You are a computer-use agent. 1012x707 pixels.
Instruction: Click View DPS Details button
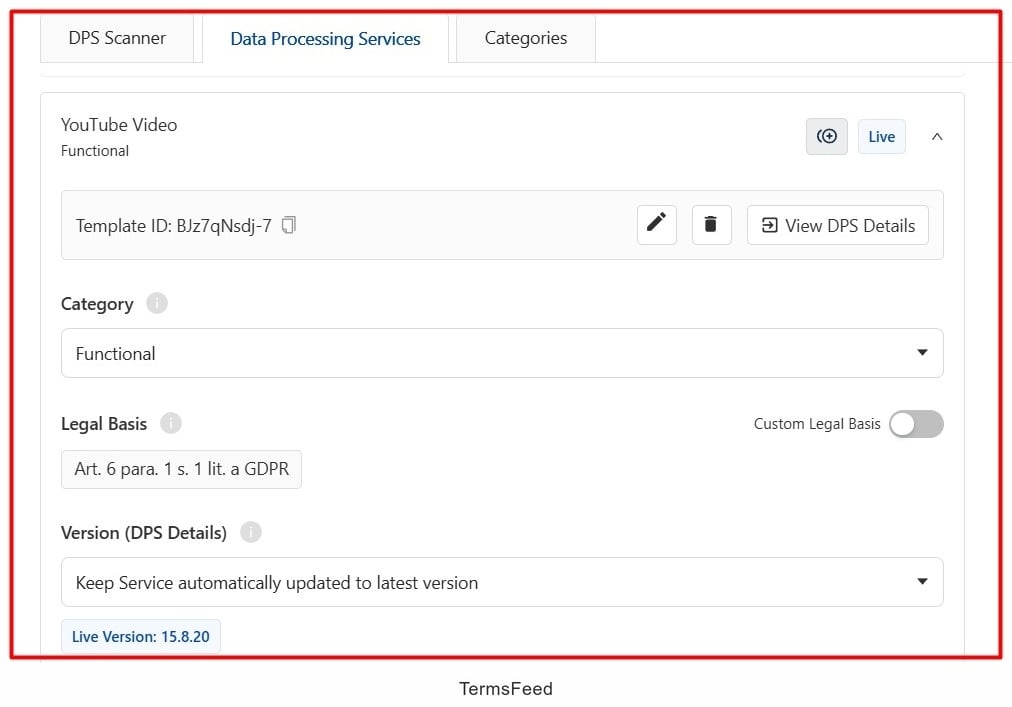click(x=838, y=225)
